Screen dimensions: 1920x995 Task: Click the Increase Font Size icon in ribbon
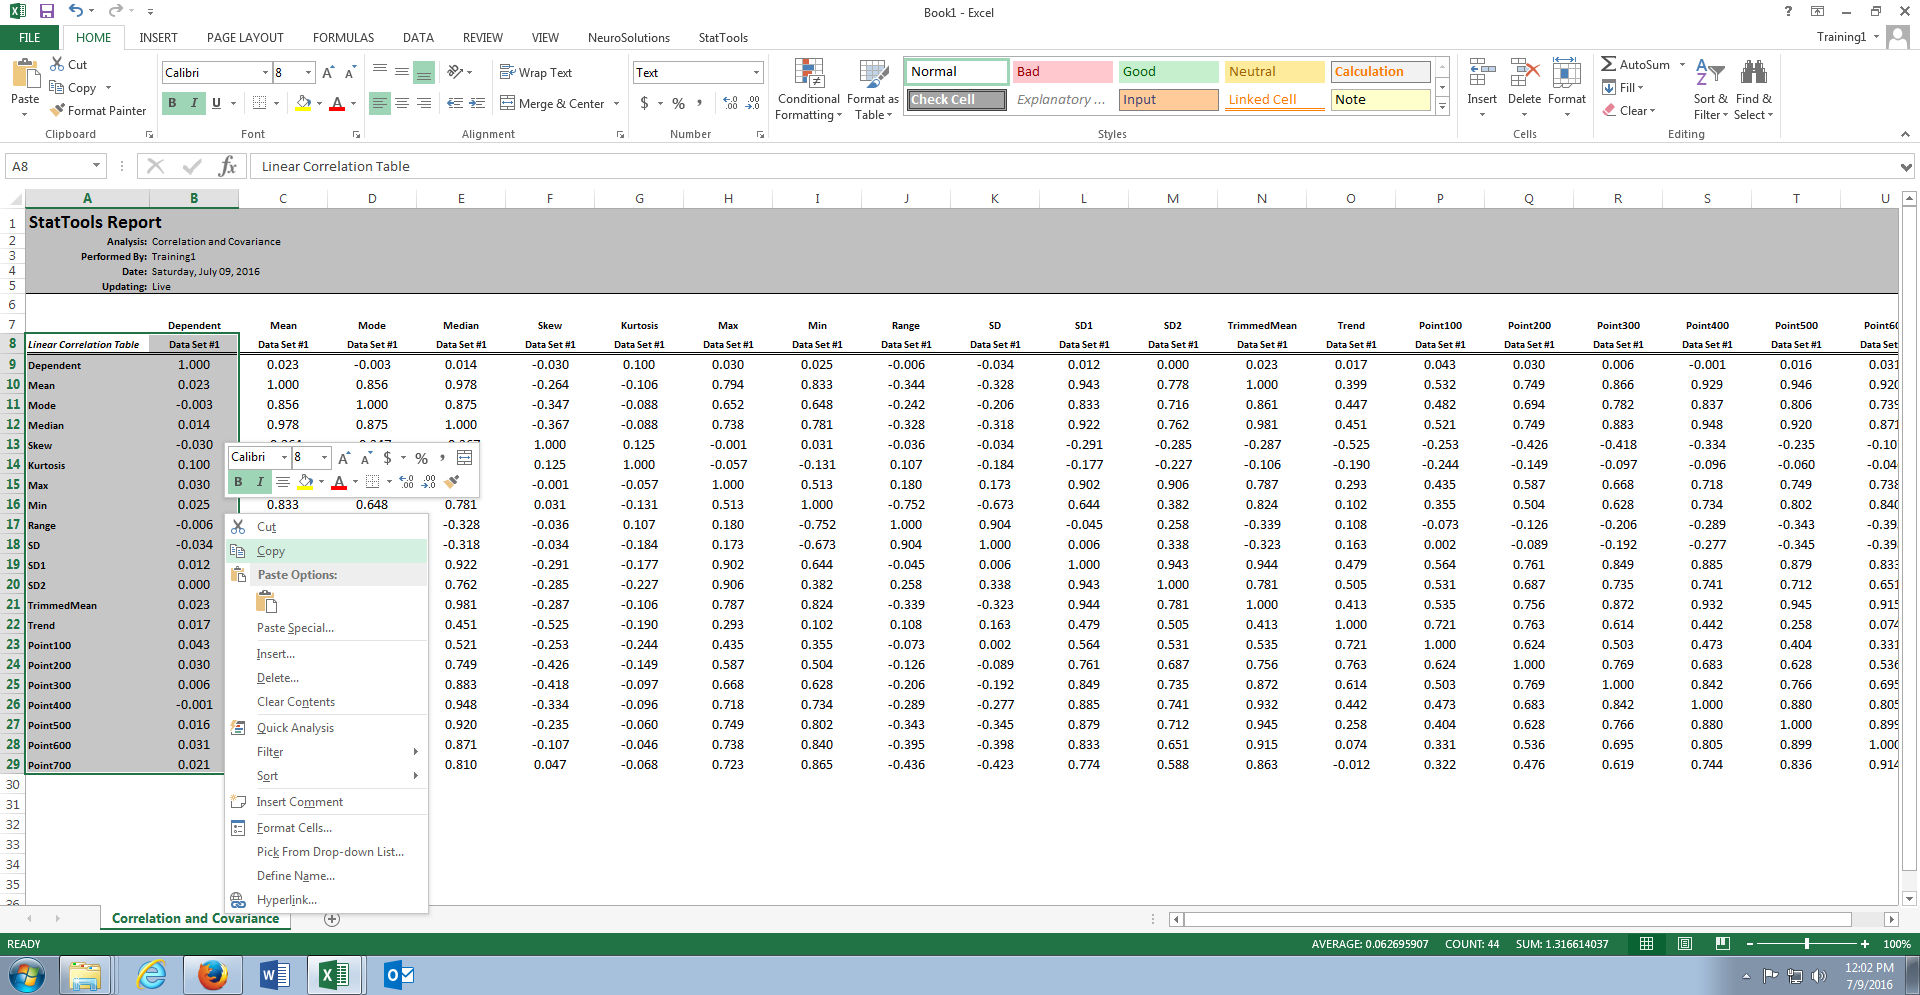coord(328,73)
